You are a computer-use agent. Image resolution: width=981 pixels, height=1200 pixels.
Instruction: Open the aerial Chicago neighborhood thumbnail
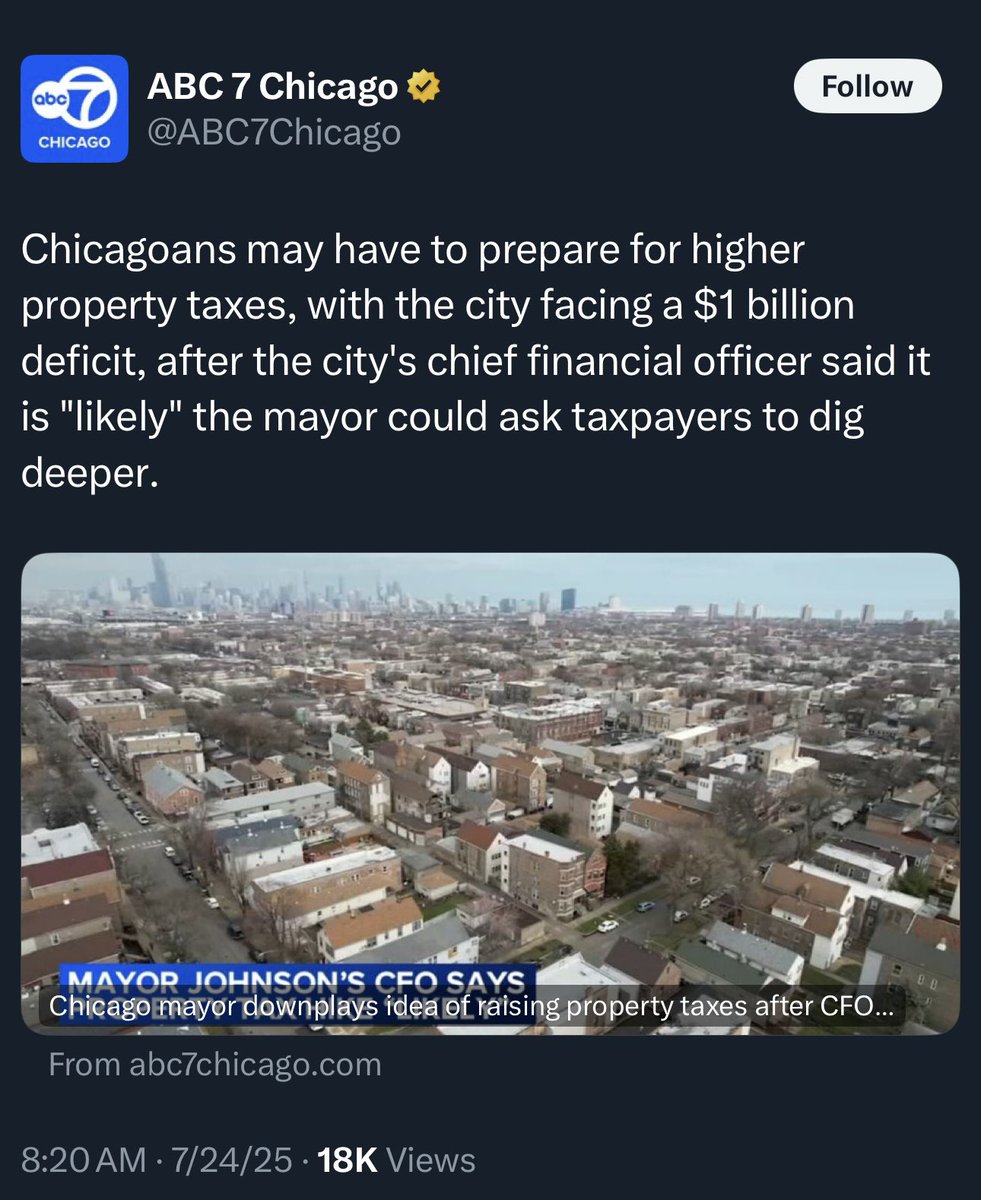coord(490,794)
